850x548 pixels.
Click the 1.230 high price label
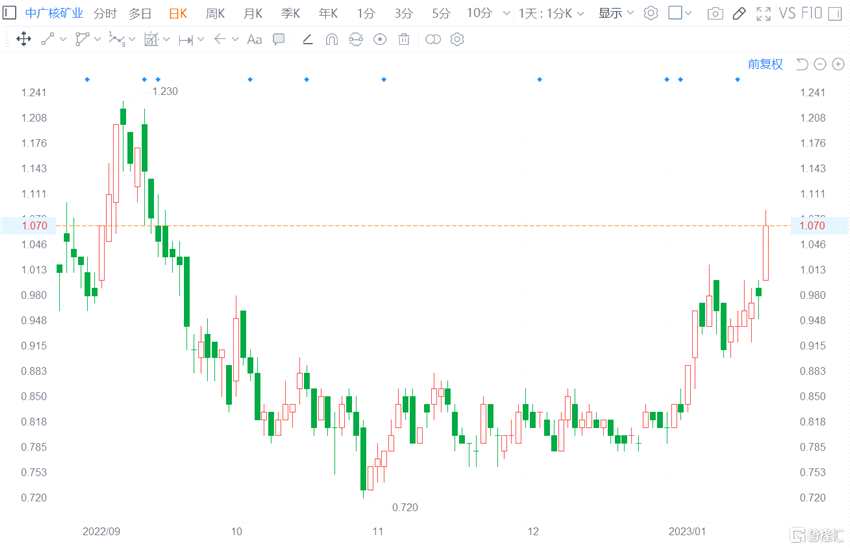165,91
